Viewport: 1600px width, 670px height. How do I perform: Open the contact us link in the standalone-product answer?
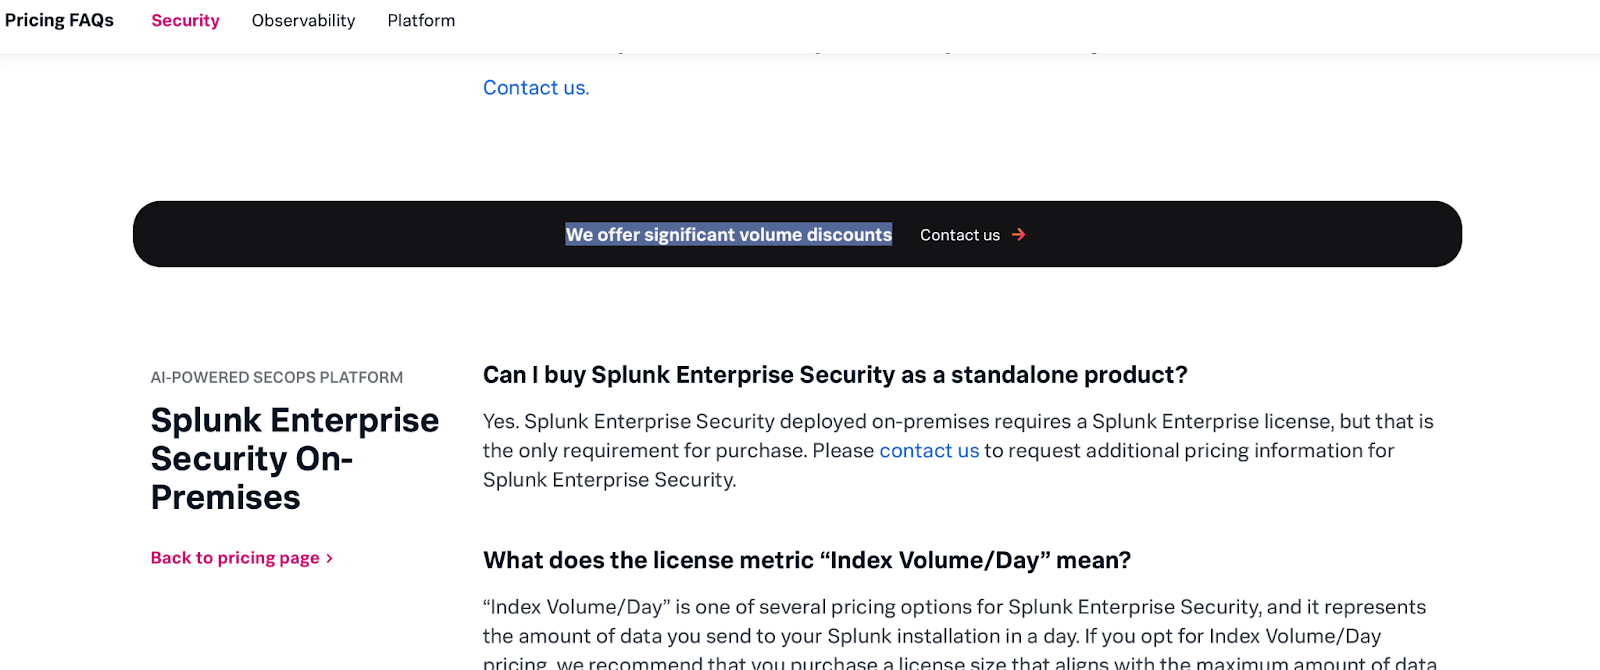click(x=928, y=450)
